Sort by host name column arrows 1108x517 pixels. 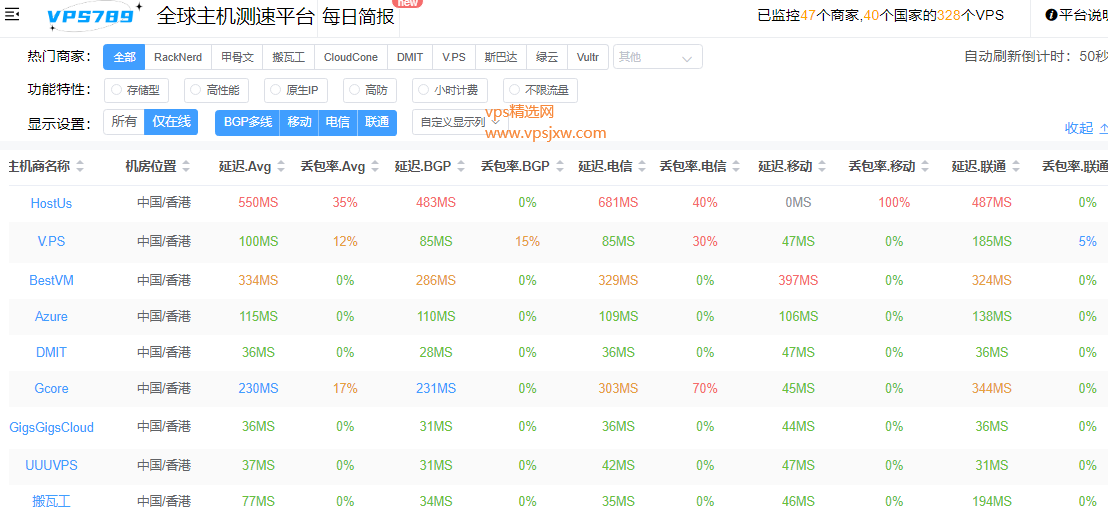(x=80, y=167)
